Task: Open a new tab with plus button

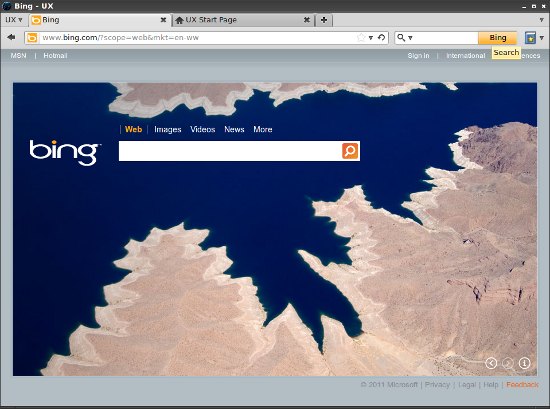Action: tap(324, 20)
